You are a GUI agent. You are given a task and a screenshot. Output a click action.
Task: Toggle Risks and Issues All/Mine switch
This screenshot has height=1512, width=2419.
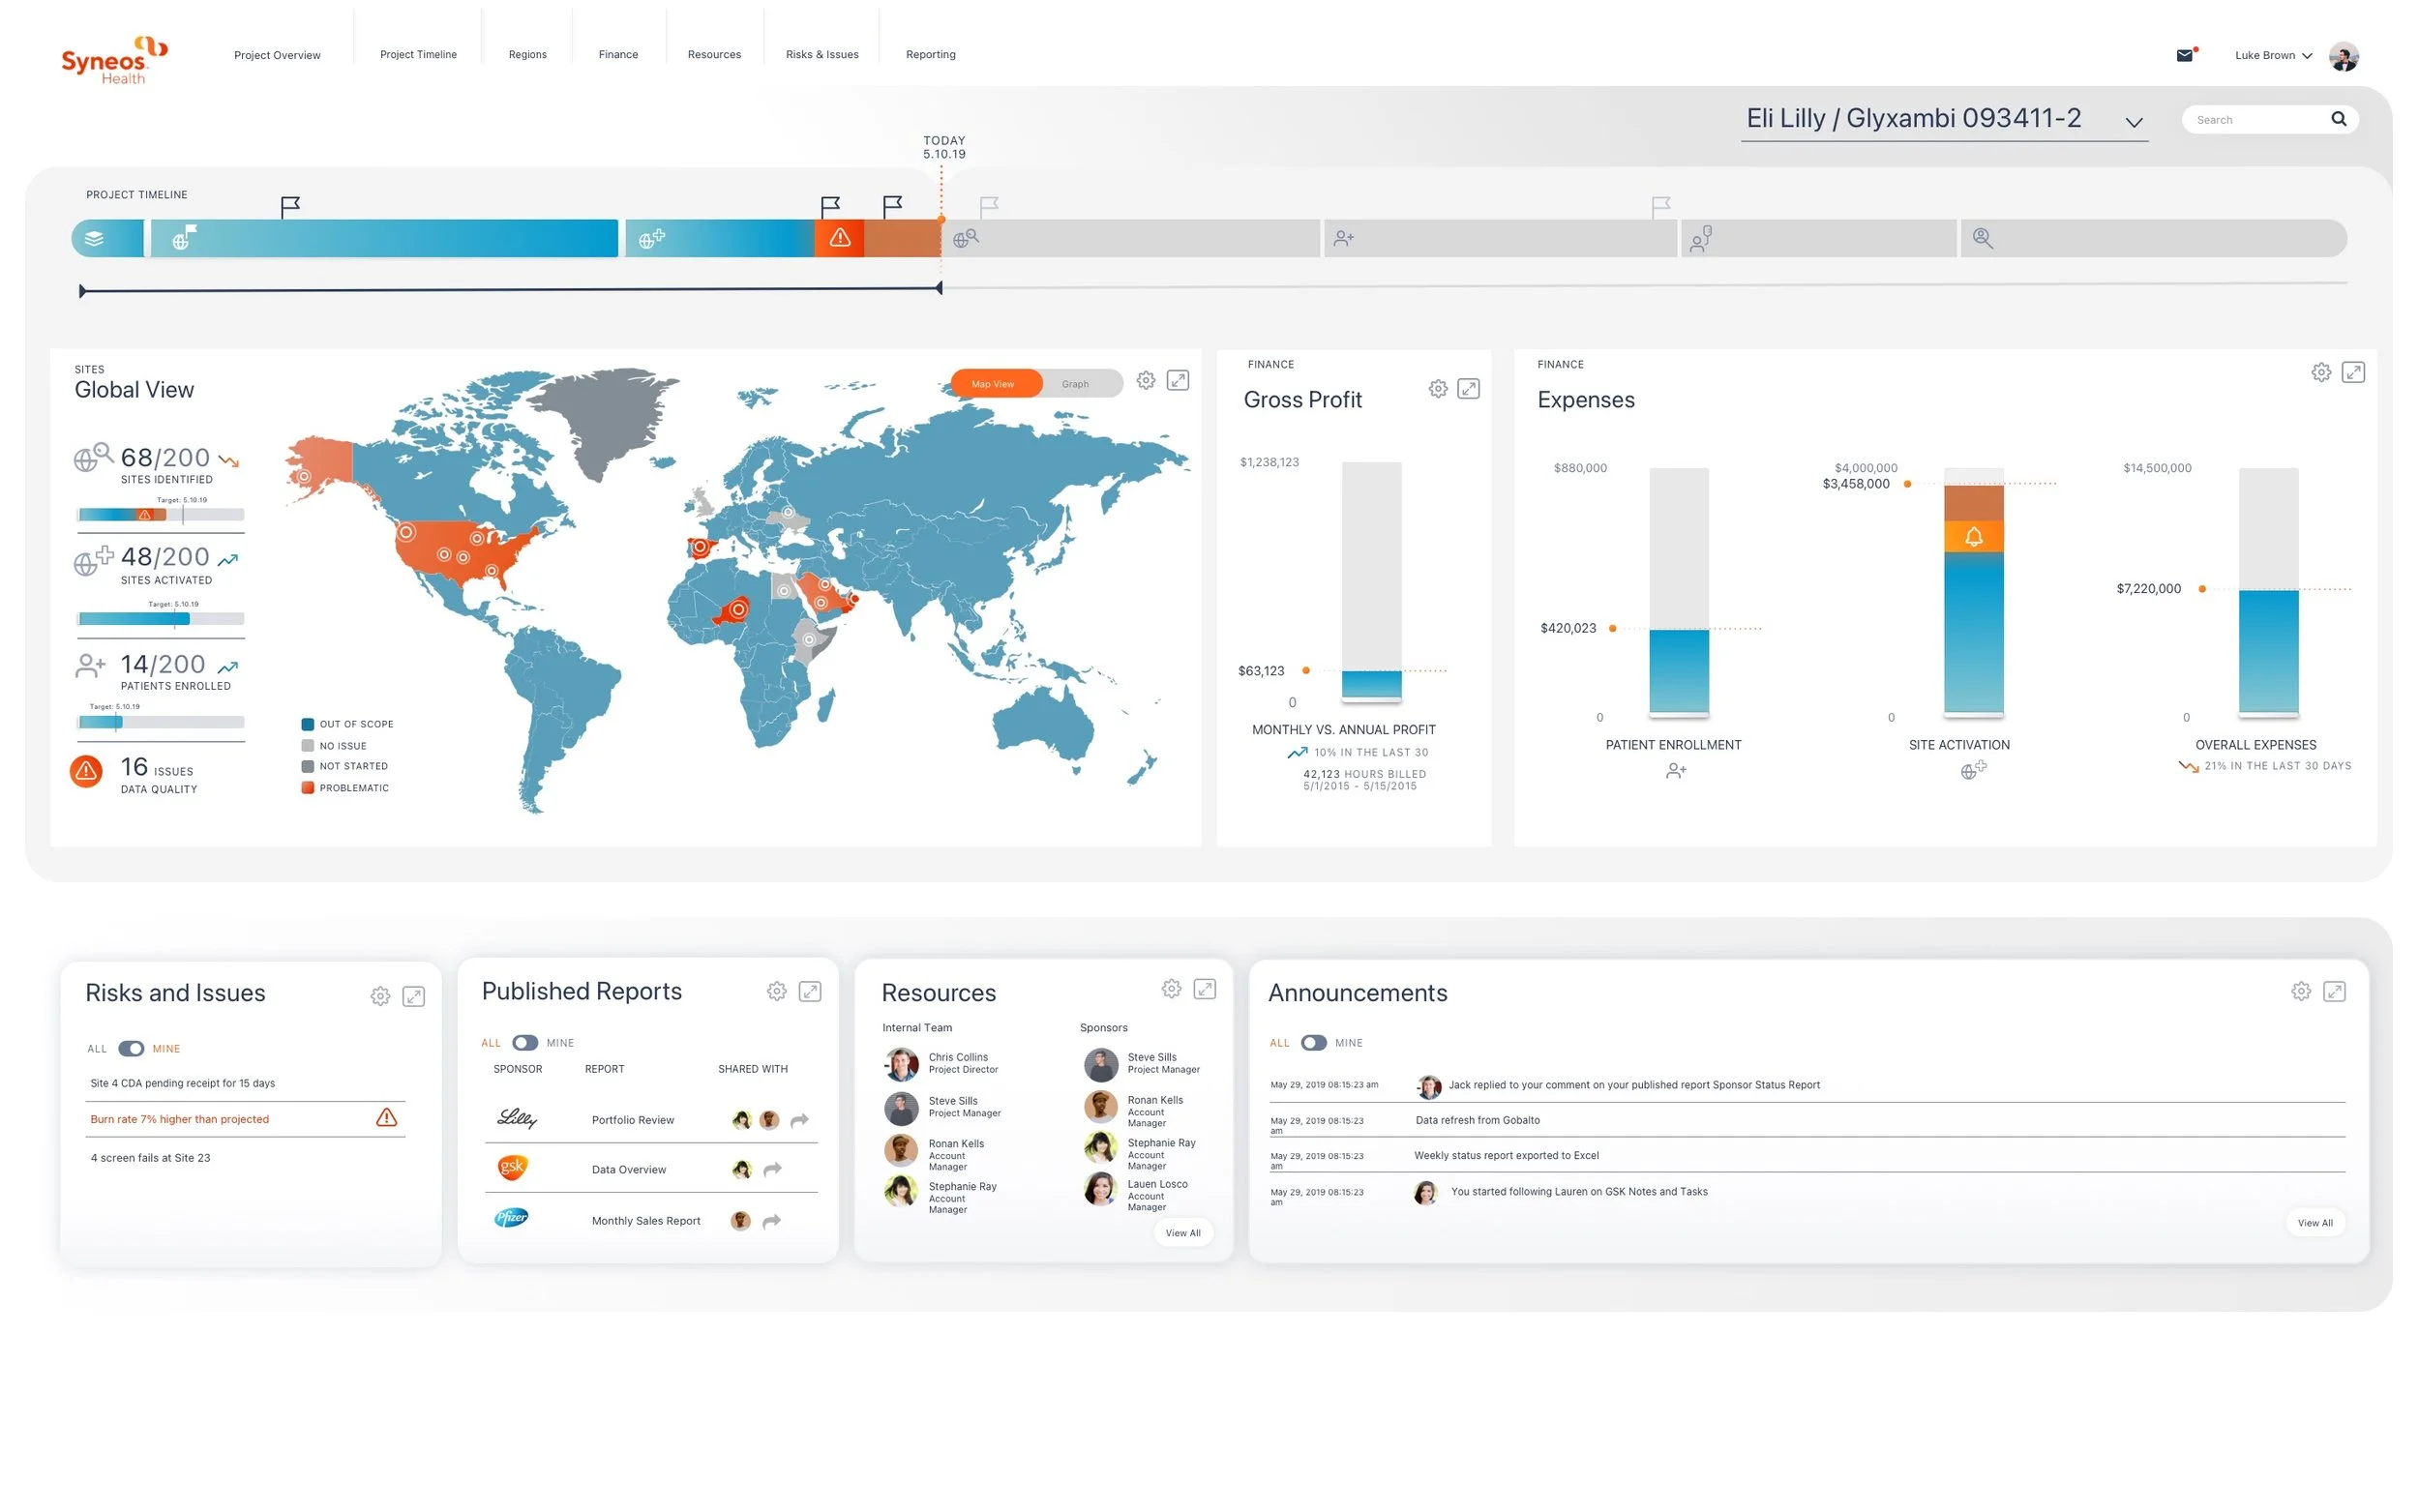coord(131,1048)
